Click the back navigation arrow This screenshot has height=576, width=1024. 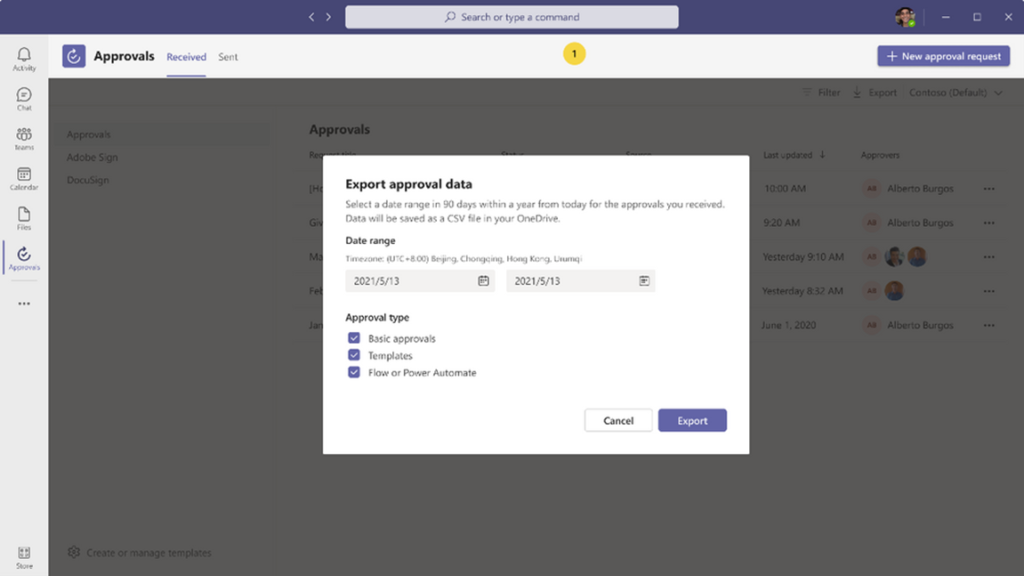[x=312, y=17]
